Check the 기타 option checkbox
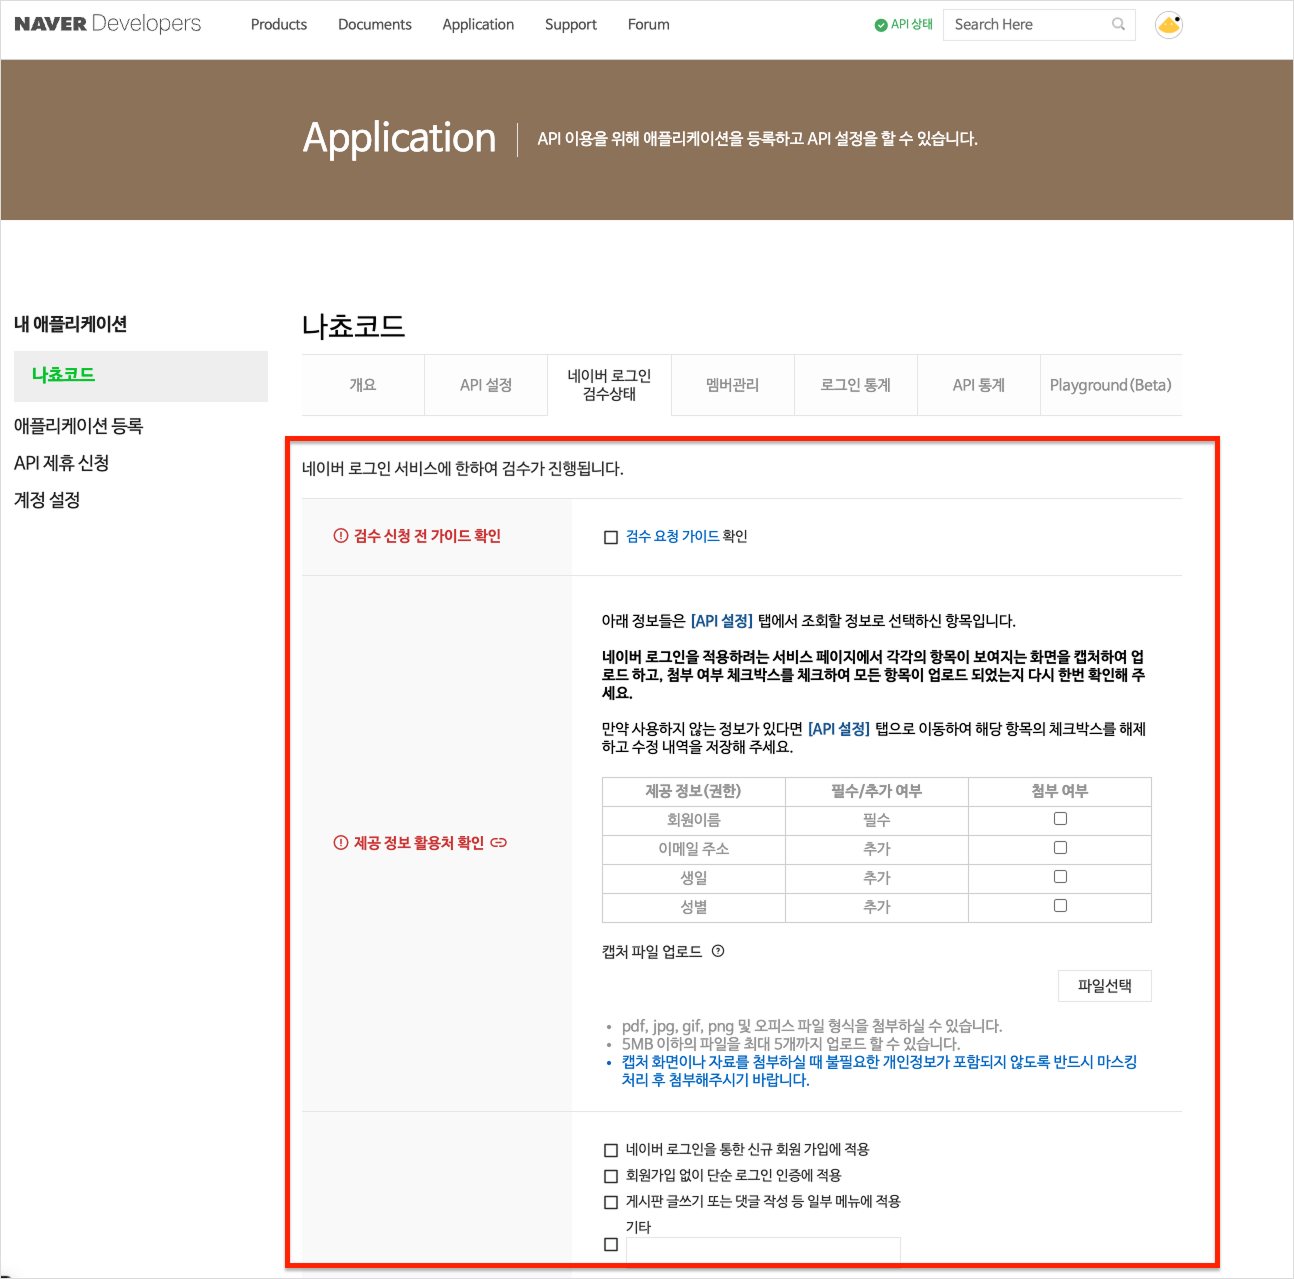Image resolution: width=1294 pixels, height=1279 pixels. point(610,1244)
